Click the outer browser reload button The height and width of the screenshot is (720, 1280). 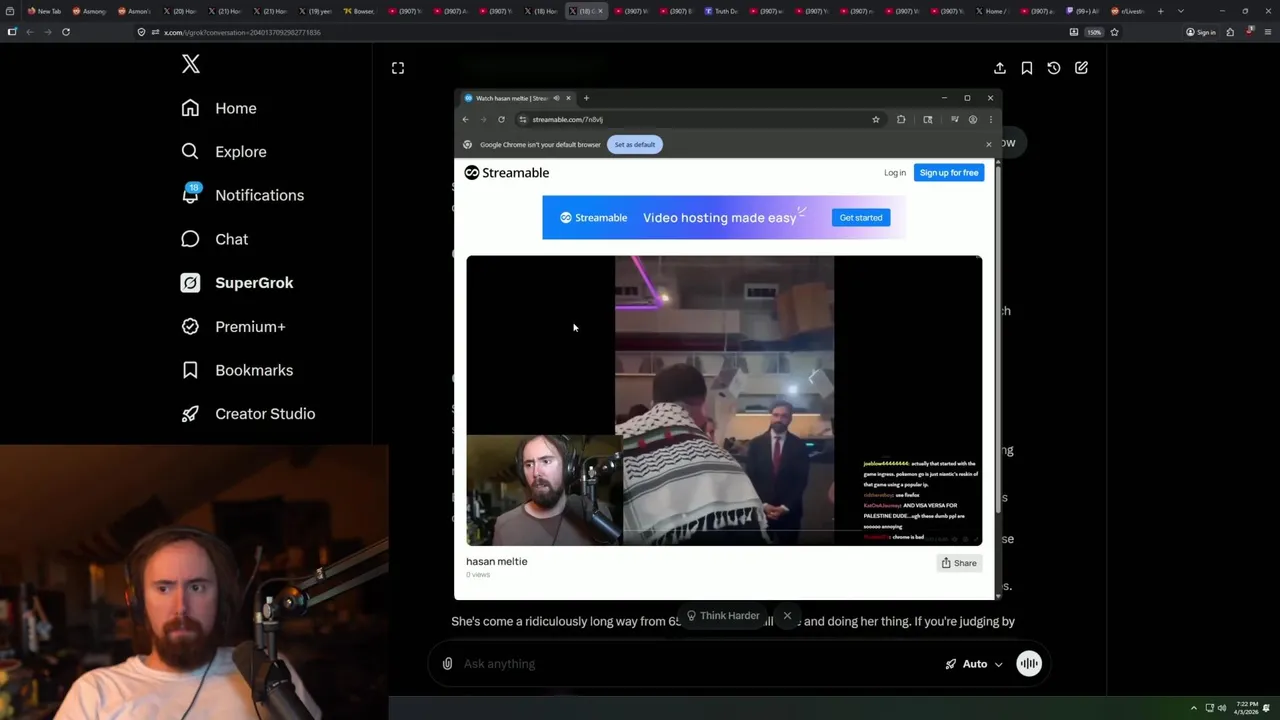[x=66, y=32]
